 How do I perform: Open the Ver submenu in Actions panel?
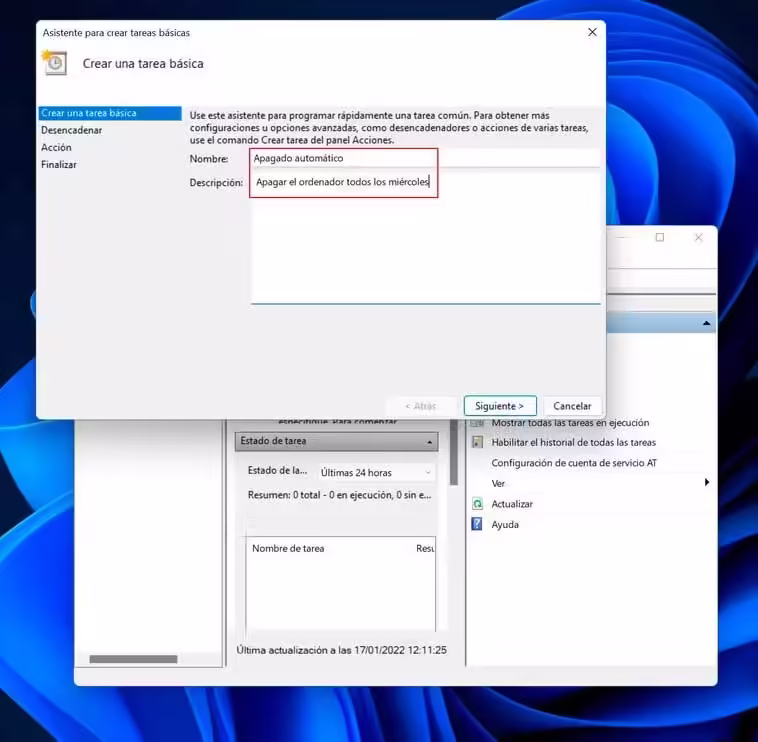(x=498, y=483)
